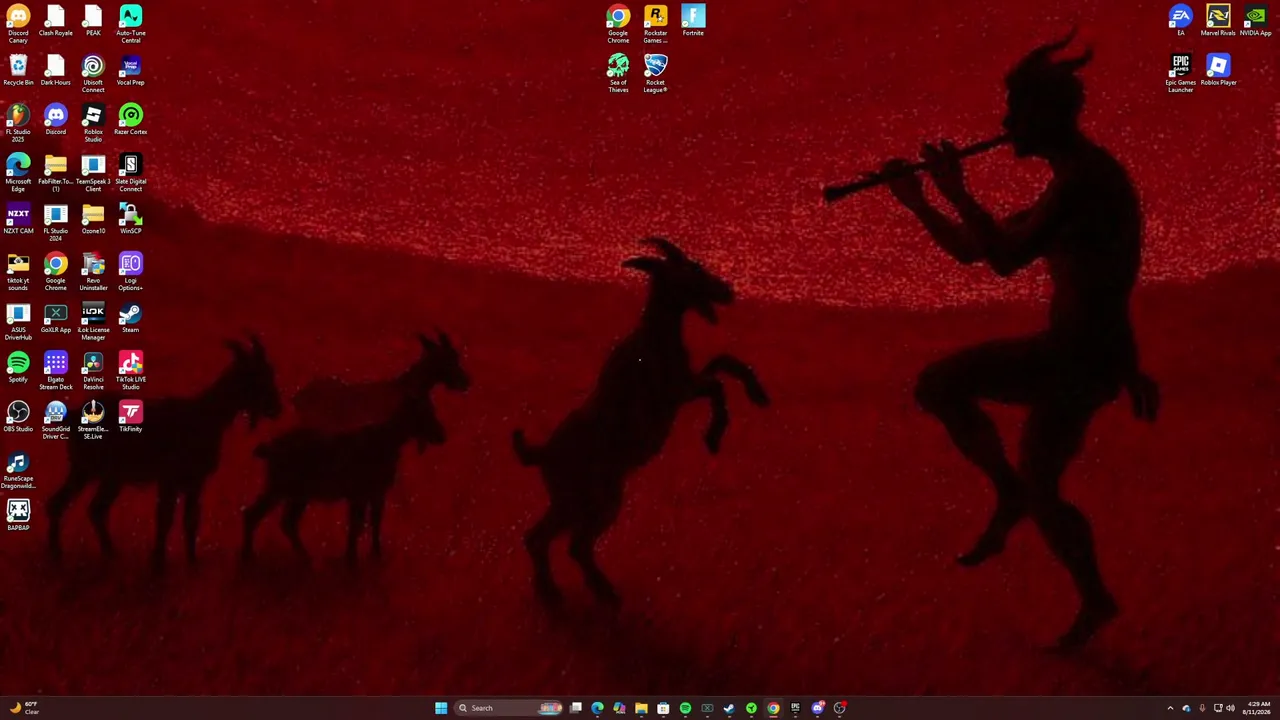Image resolution: width=1280 pixels, height=720 pixels.
Task: Open Microsoft Store from the taskbar
Action: (x=663, y=708)
